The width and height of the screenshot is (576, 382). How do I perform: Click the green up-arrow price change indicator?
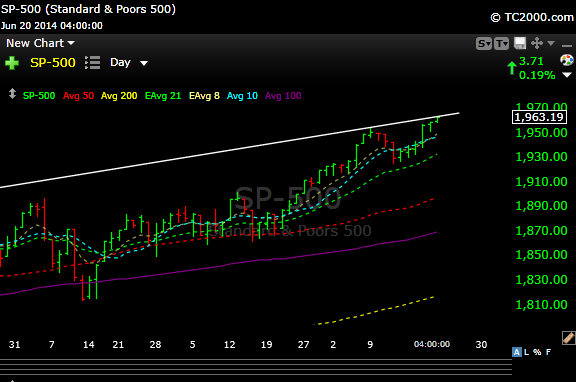512,68
